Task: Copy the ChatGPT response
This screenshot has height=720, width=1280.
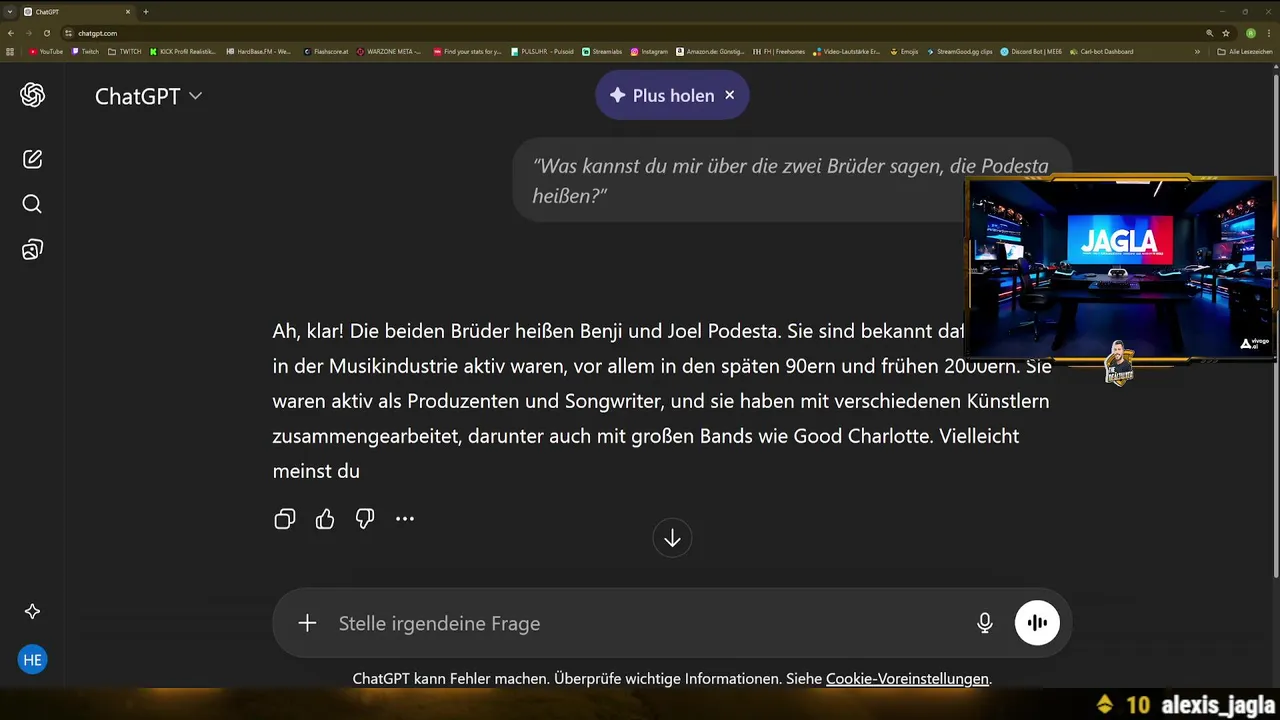Action: coord(285,519)
